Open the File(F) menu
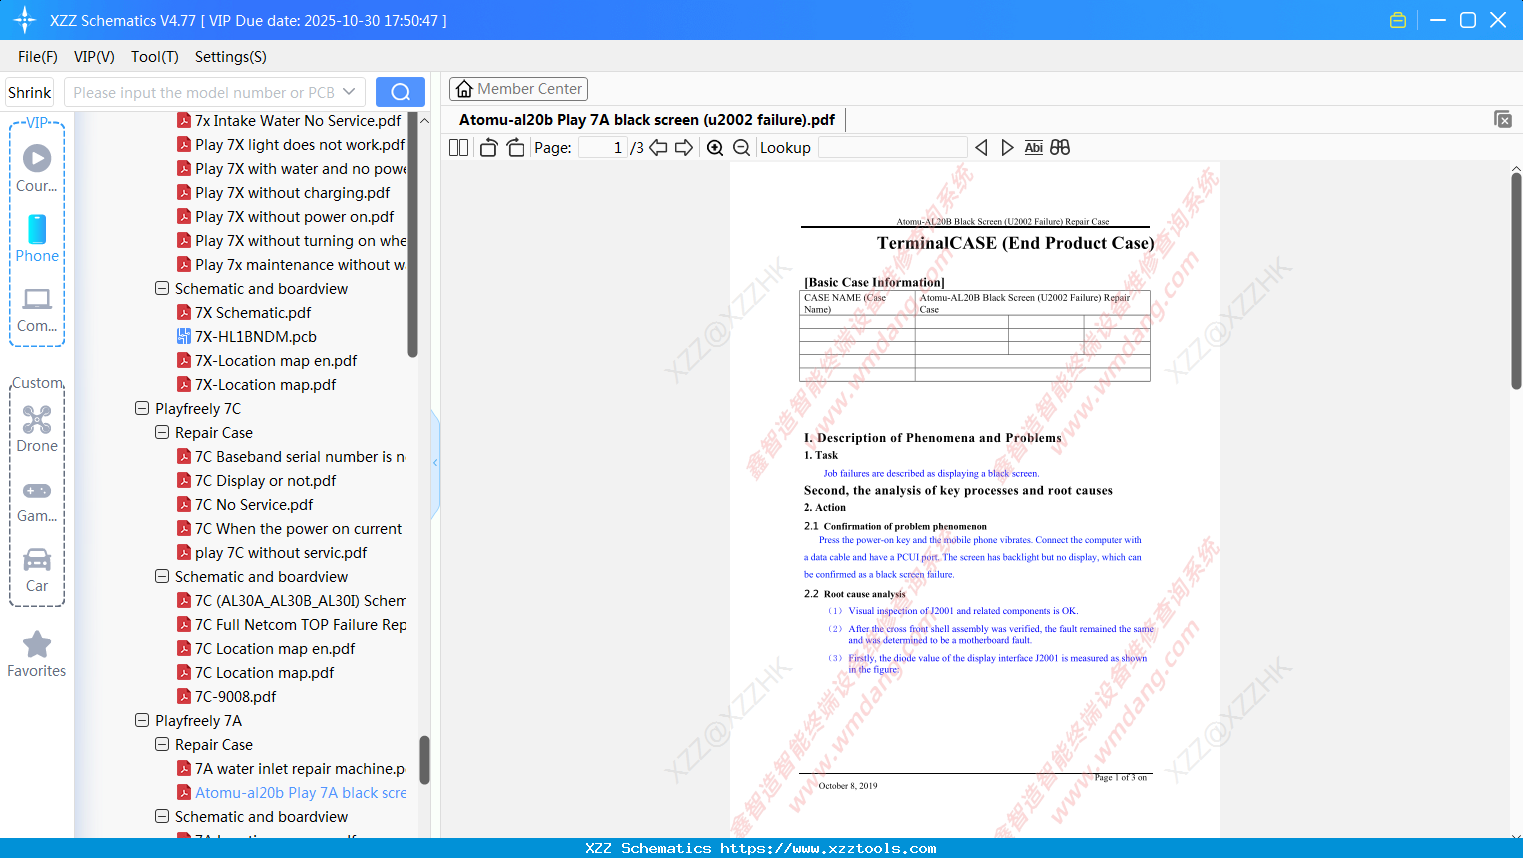 [38, 57]
